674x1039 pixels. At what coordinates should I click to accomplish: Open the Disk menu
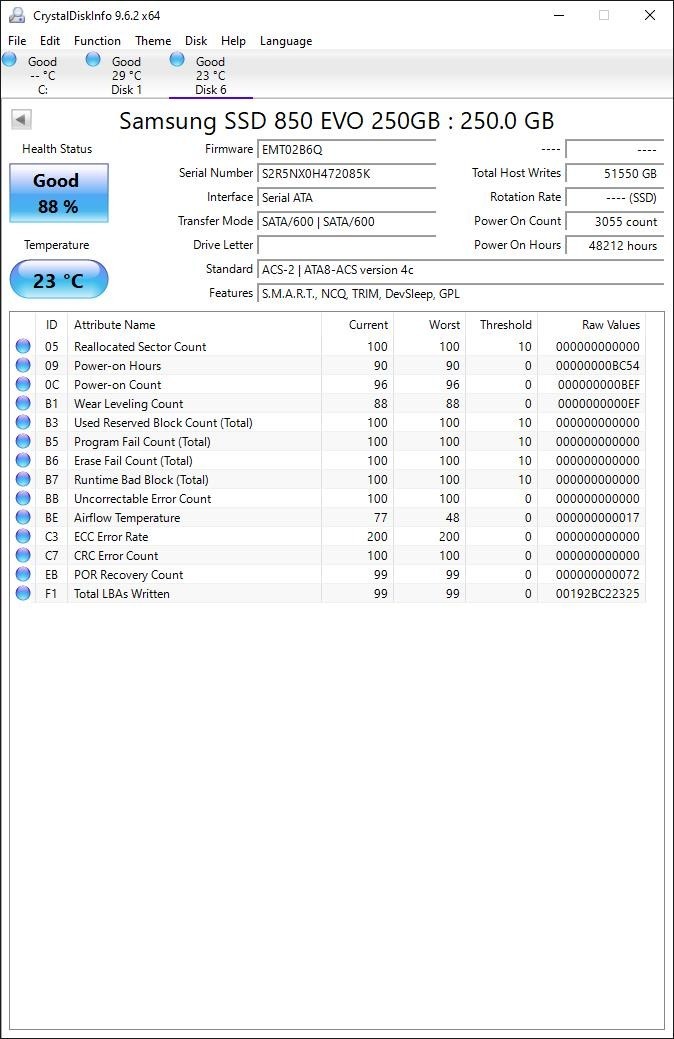(x=196, y=40)
